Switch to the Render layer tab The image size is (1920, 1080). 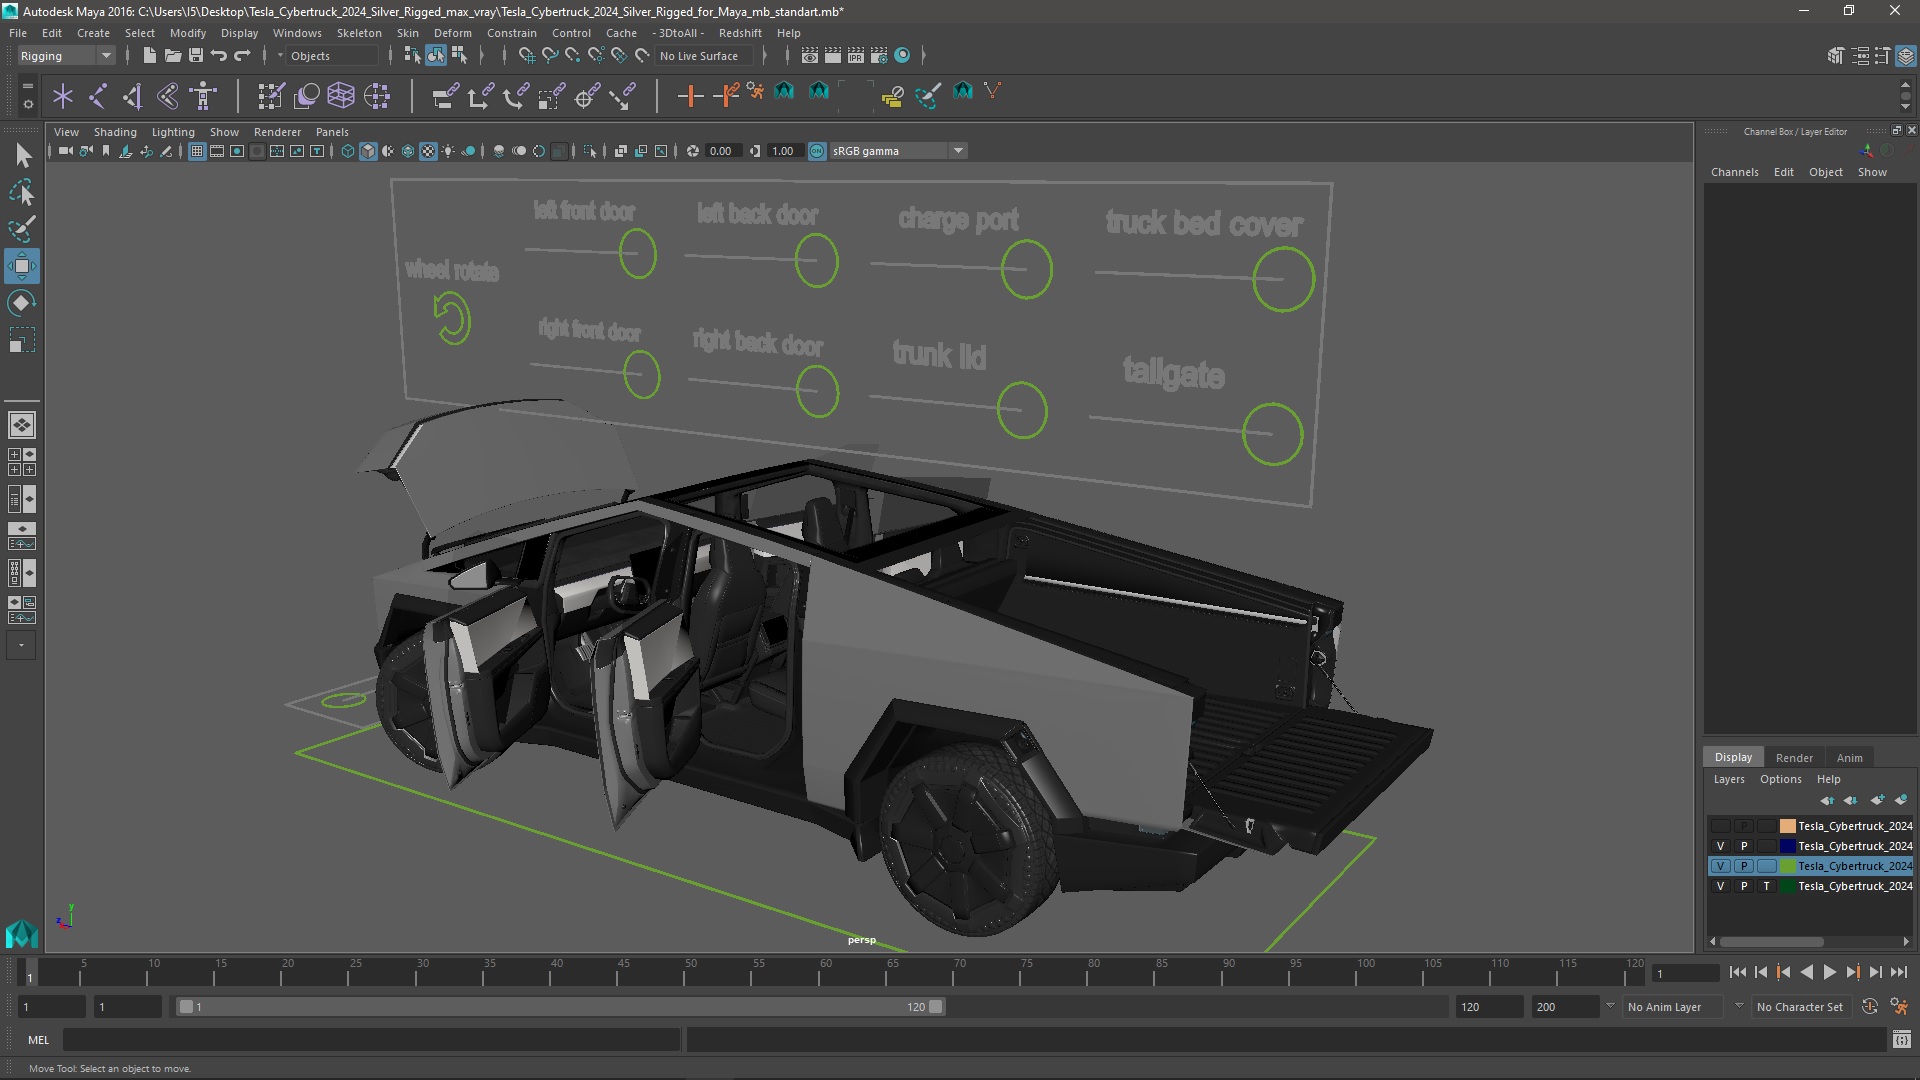click(x=1794, y=758)
